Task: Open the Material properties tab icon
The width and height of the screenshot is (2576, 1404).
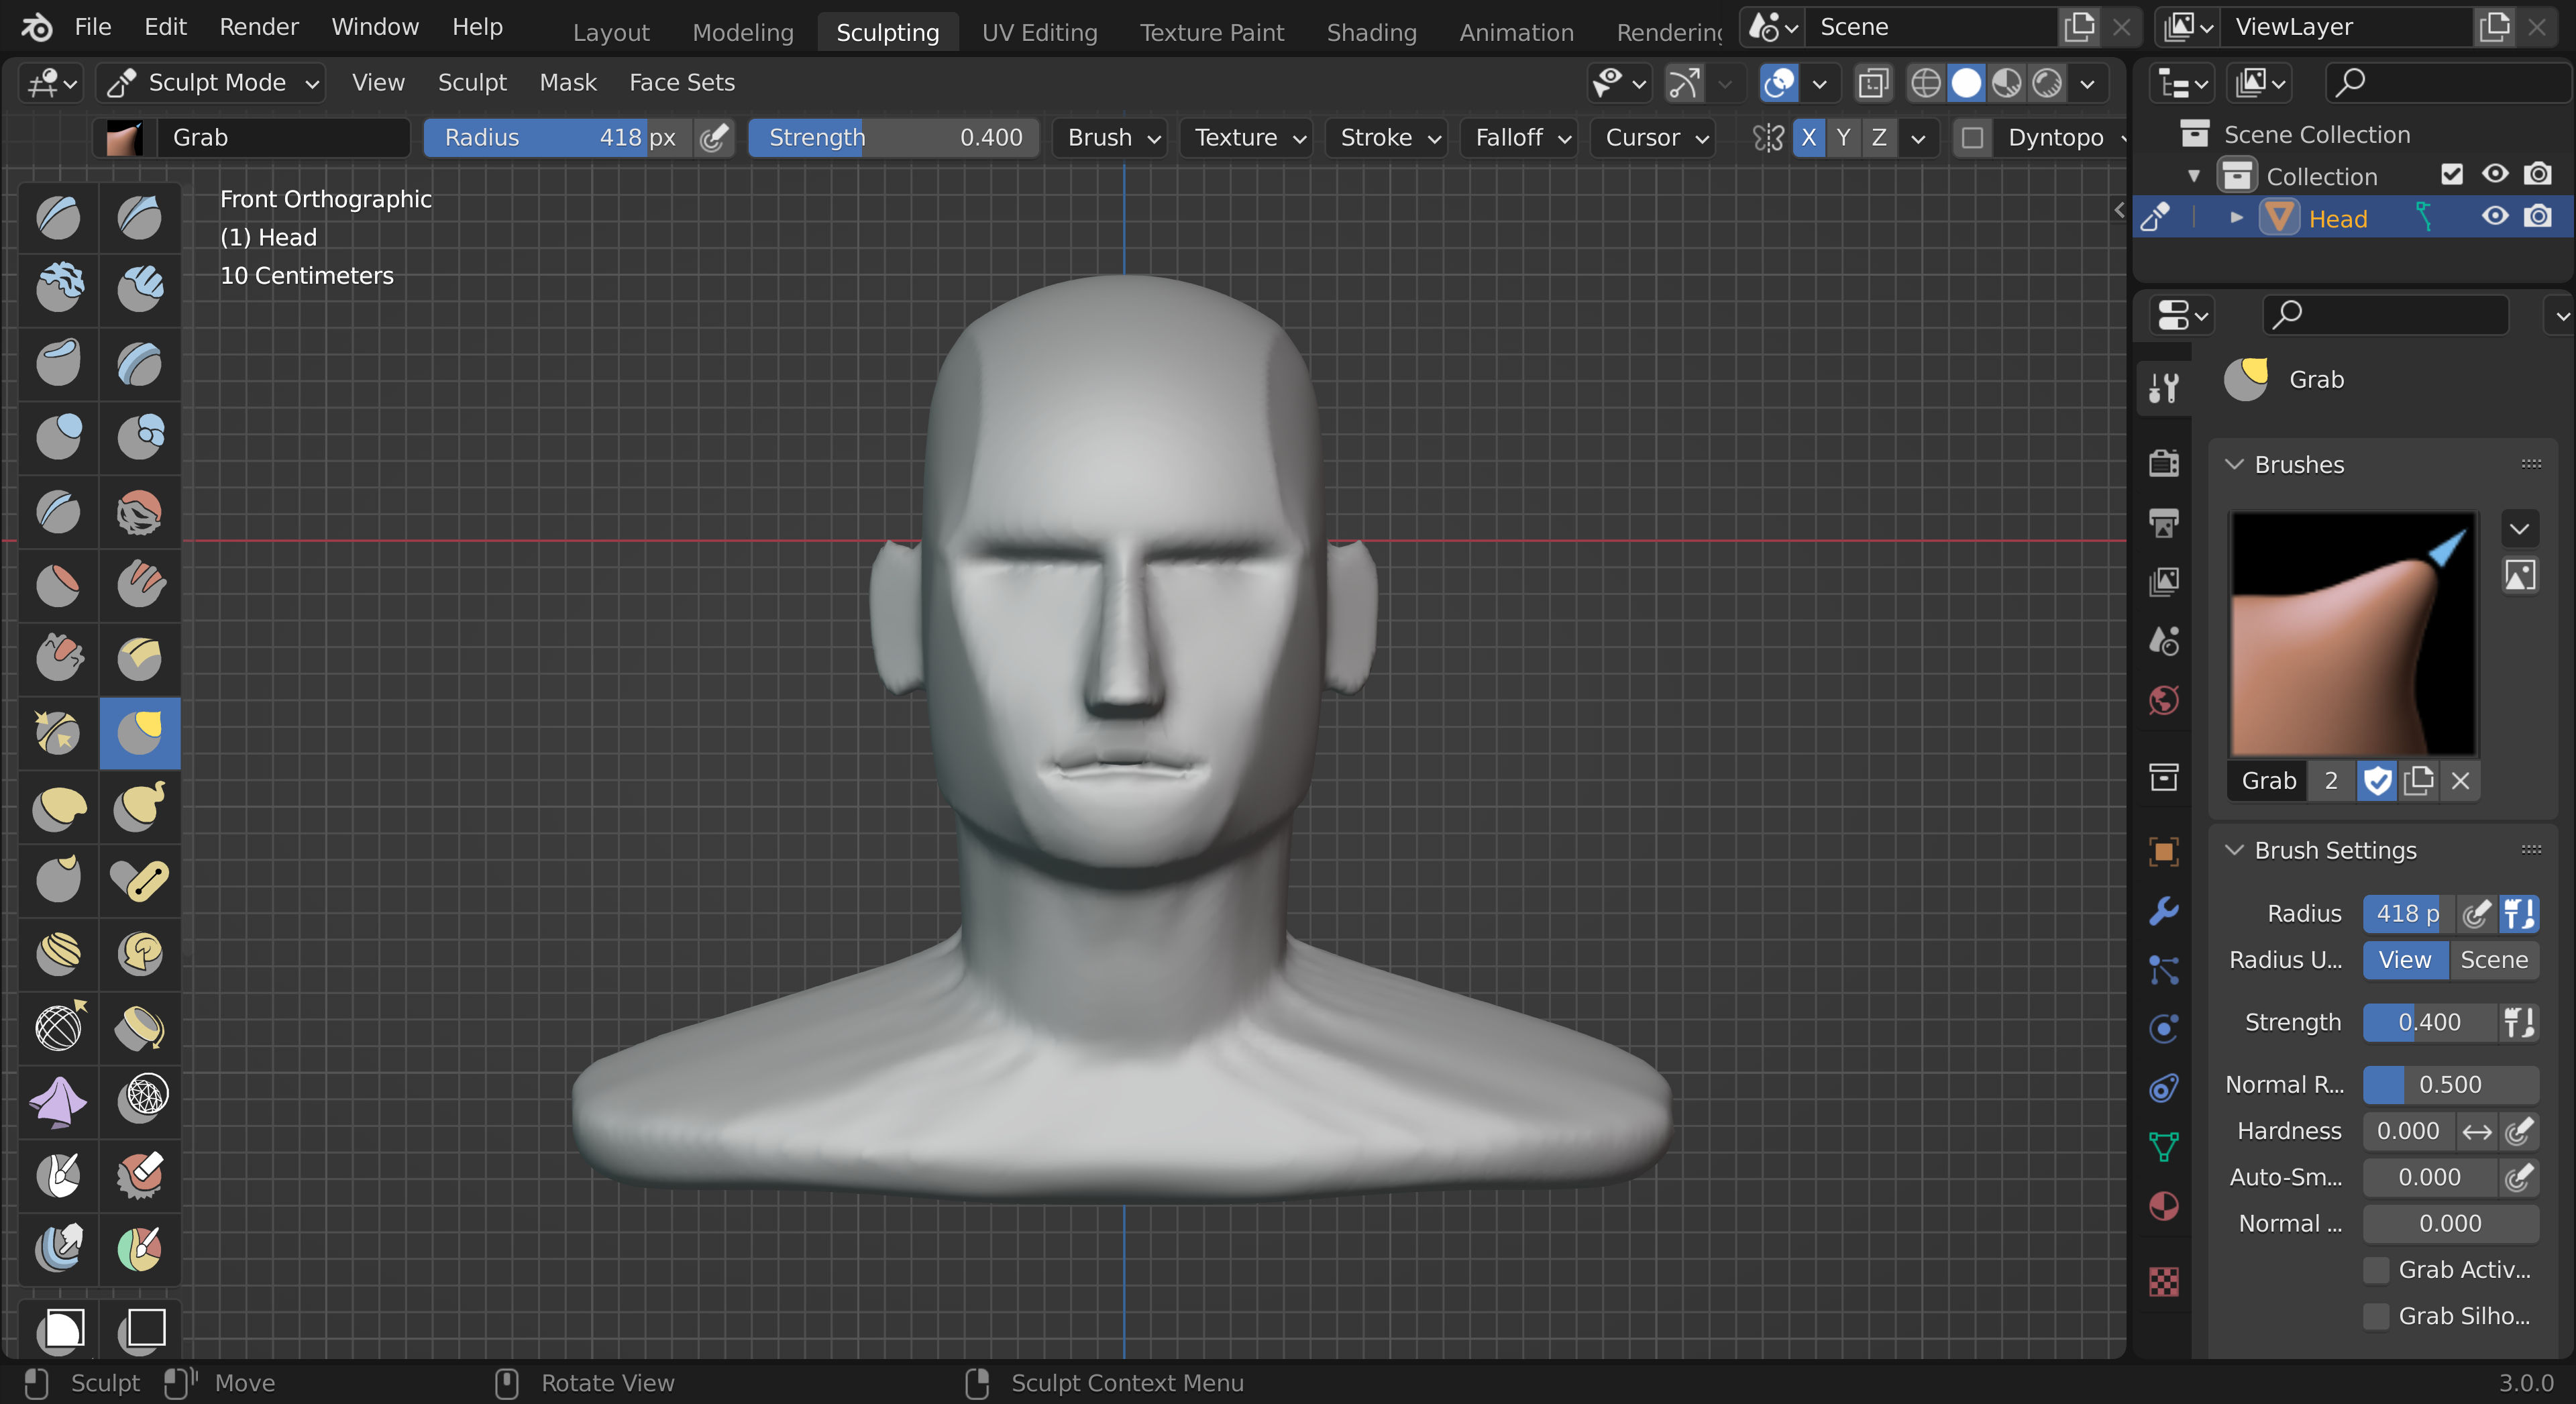Action: click(2163, 1205)
